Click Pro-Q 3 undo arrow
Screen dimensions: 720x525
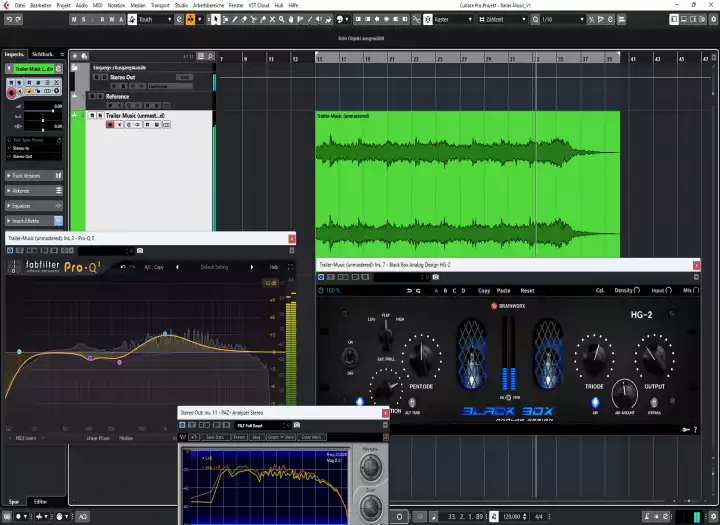(x=123, y=267)
